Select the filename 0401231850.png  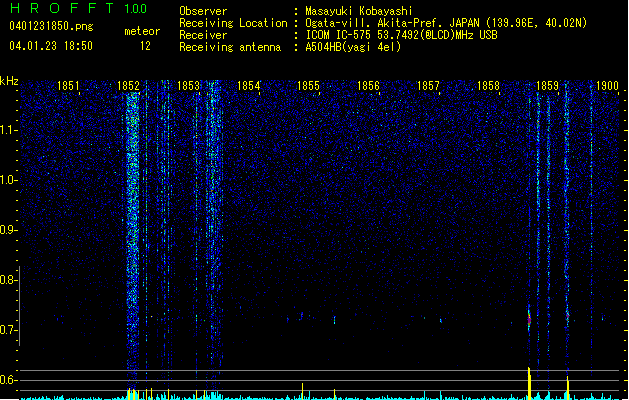click(51, 26)
